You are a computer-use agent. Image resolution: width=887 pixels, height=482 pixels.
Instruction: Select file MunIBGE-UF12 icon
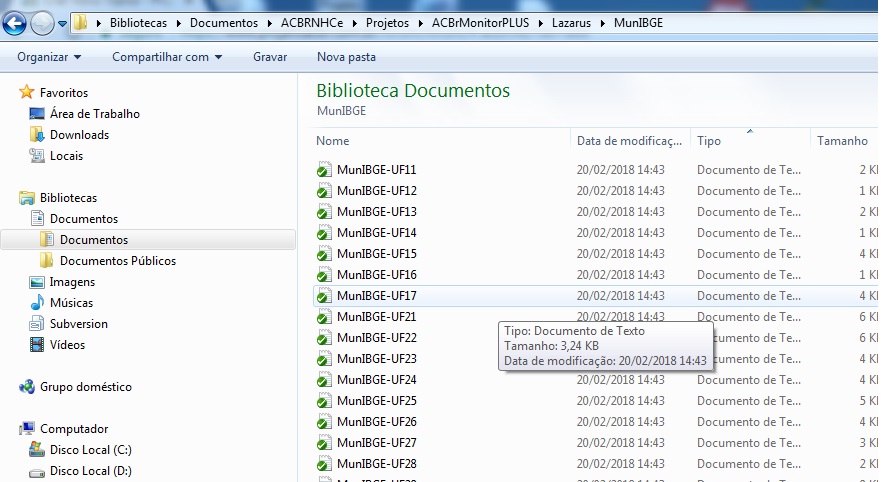coord(324,191)
